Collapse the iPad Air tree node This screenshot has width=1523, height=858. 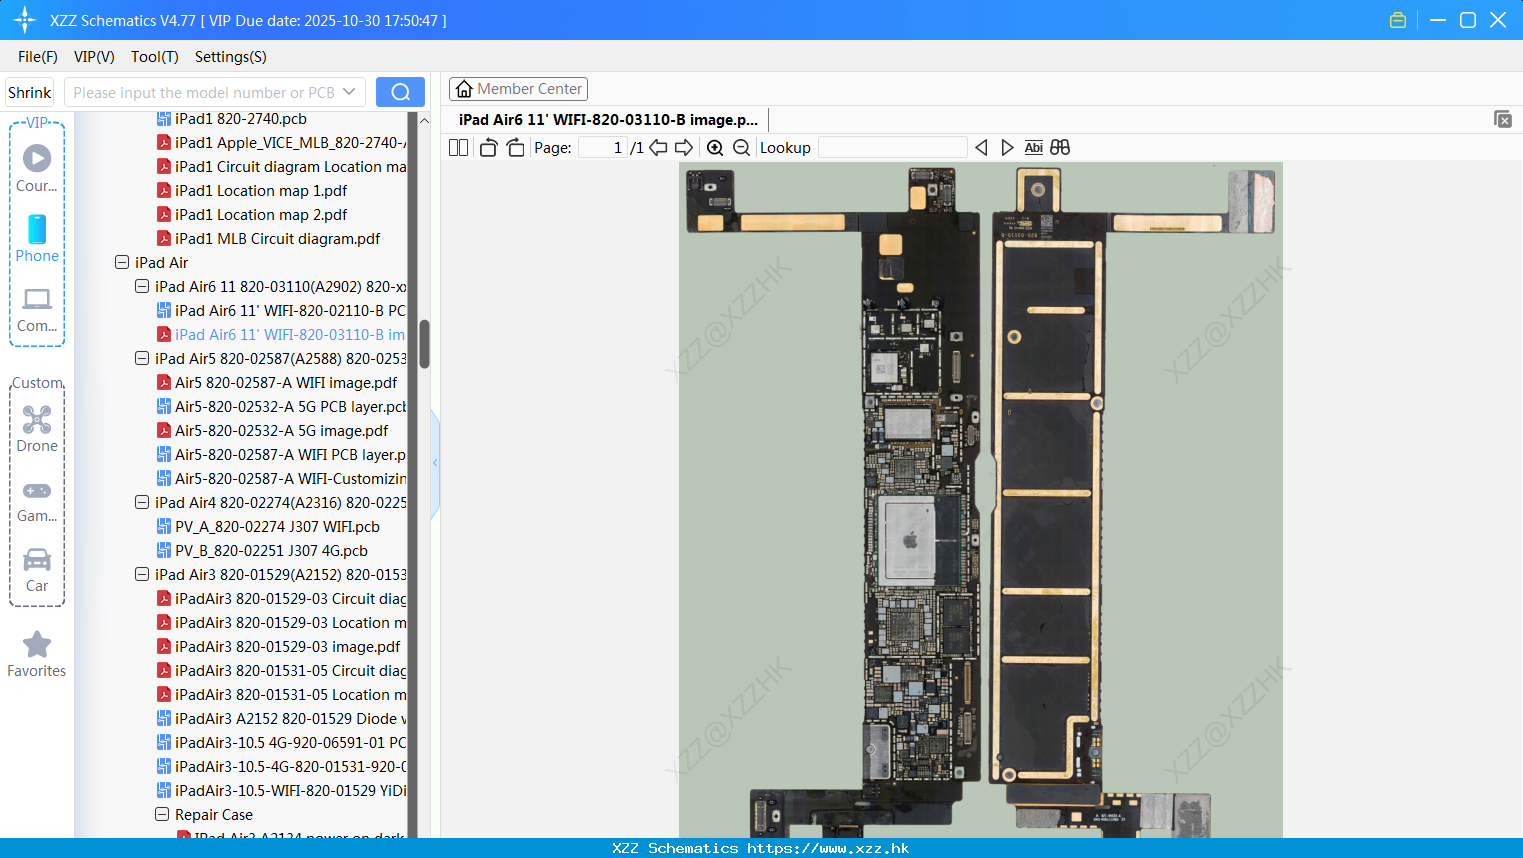point(122,263)
